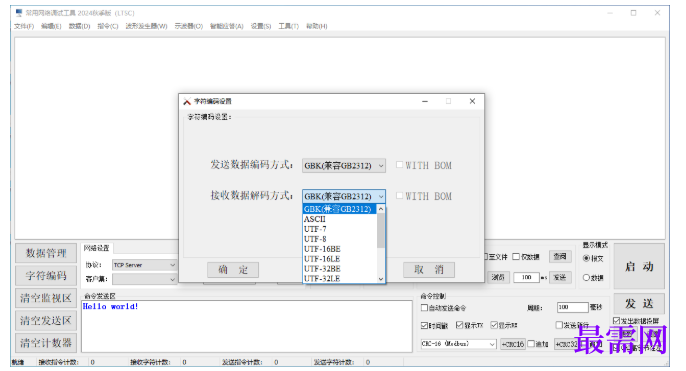The width and height of the screenshot is (686, 371).
Task: Open the 协议 dropdown showing TCP Server
Action: [x=144, y=265]
